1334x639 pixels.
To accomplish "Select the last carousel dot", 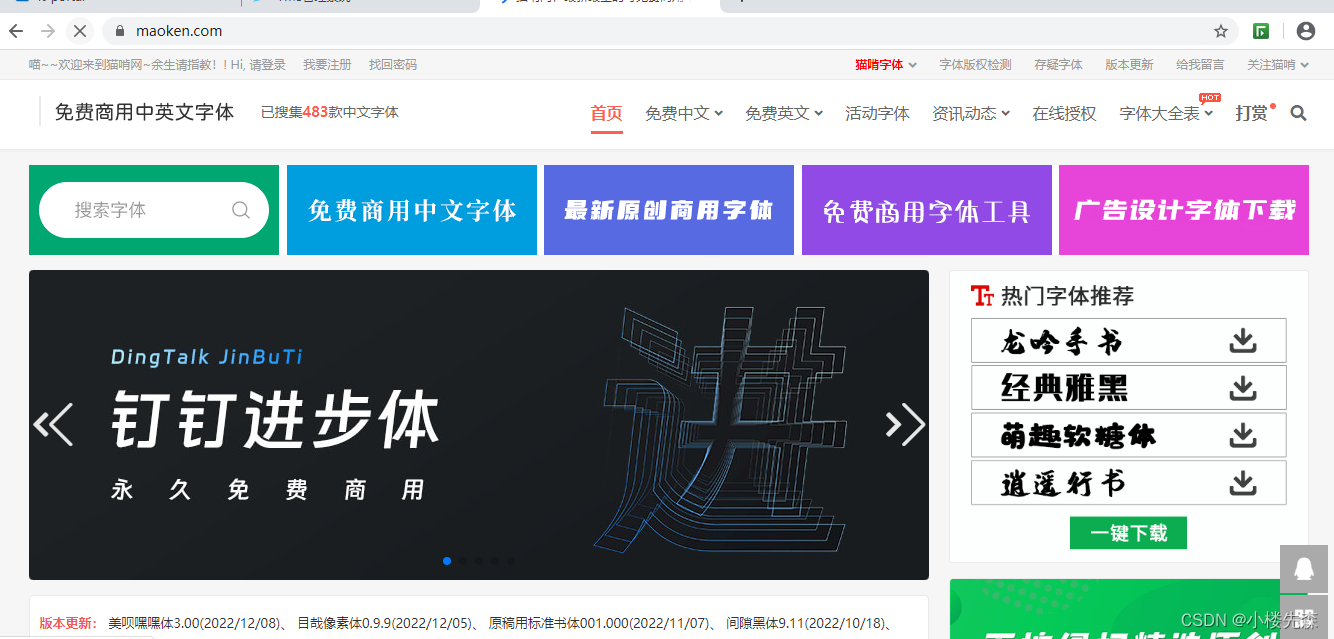I will point(511,561).
